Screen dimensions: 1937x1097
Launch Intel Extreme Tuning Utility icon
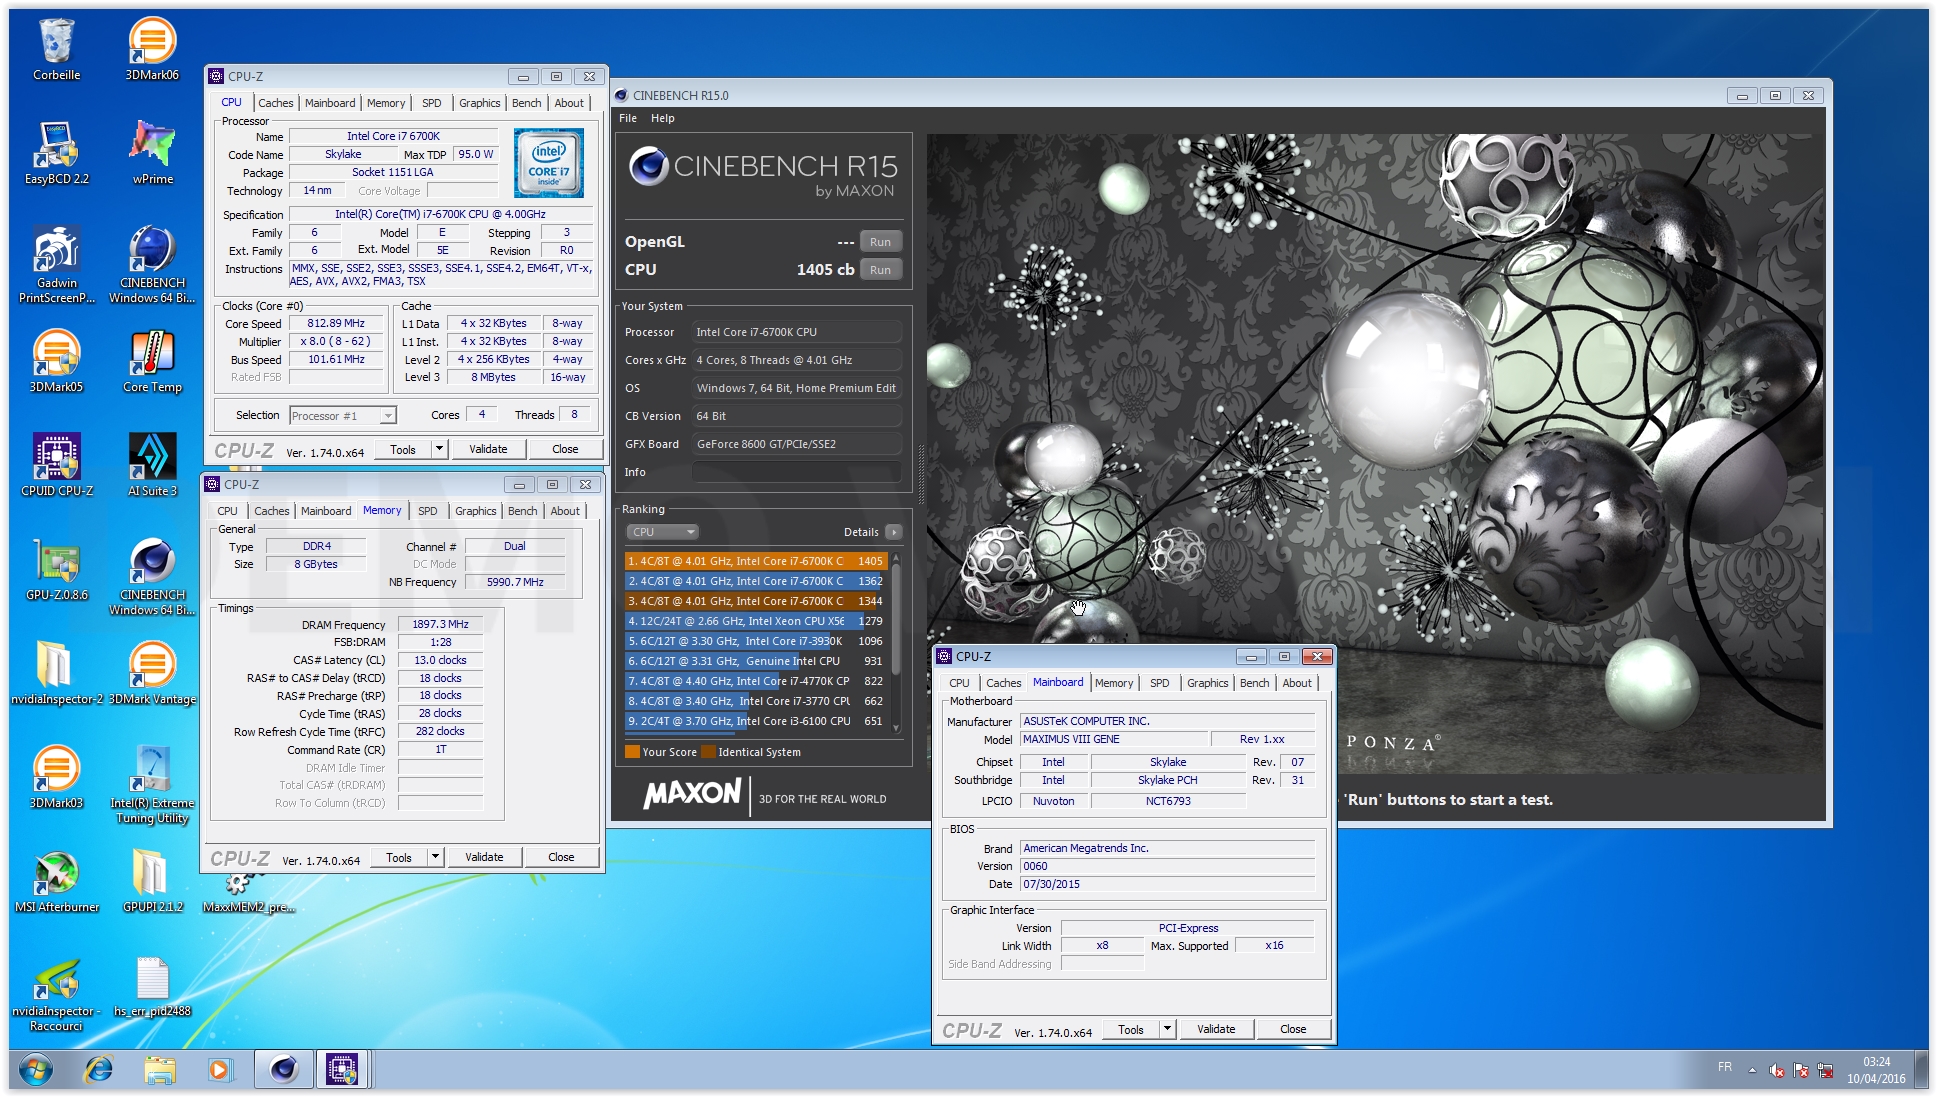(152, 783)
